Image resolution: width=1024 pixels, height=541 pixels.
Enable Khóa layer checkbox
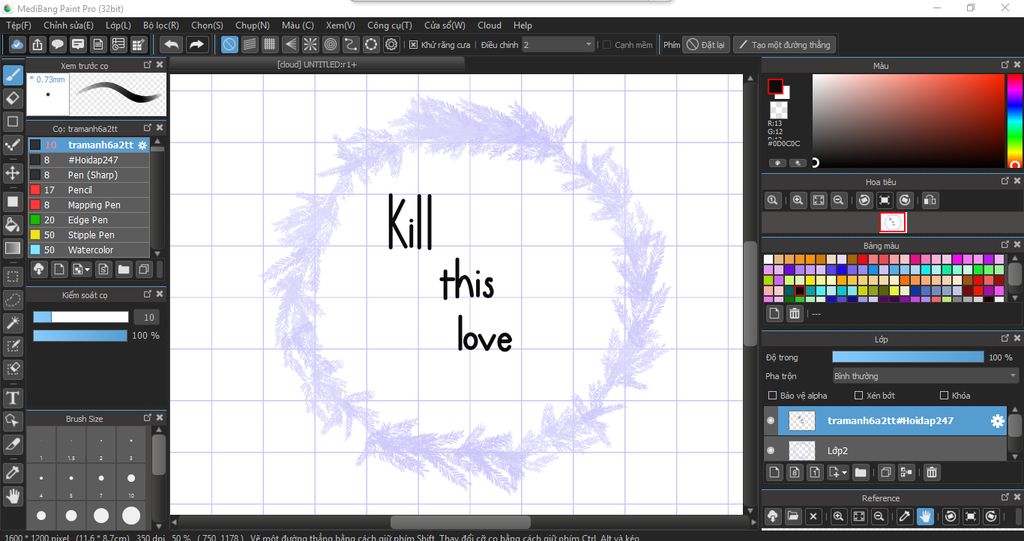944,395
